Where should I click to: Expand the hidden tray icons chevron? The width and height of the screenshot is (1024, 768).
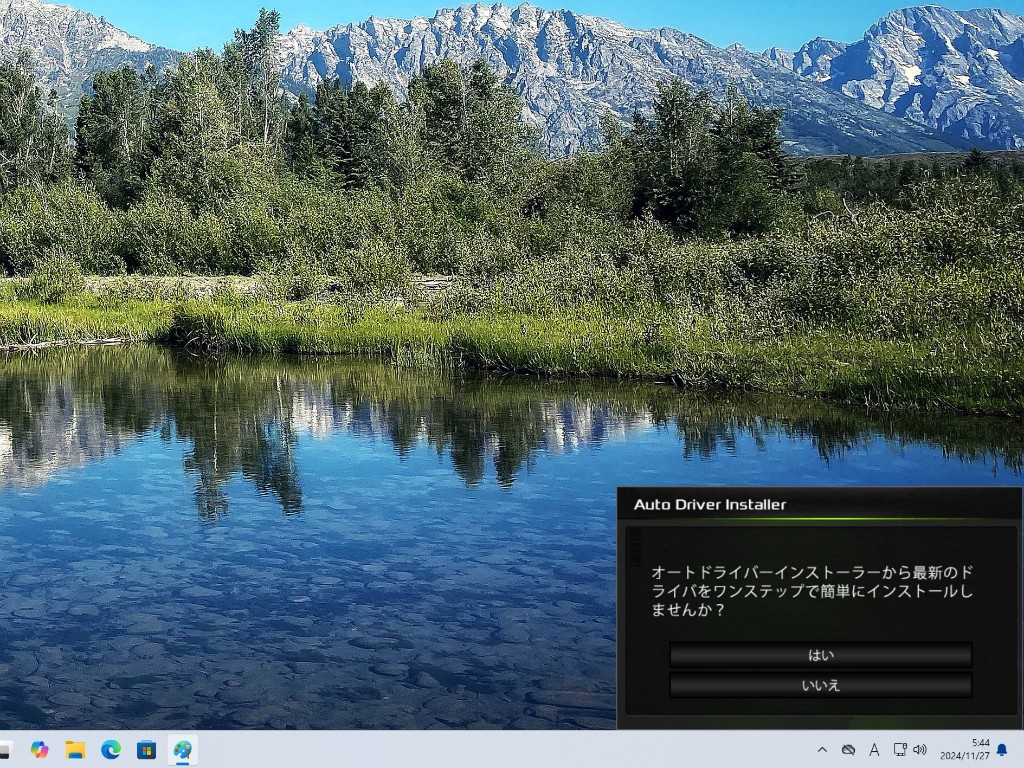coord(822,749)
